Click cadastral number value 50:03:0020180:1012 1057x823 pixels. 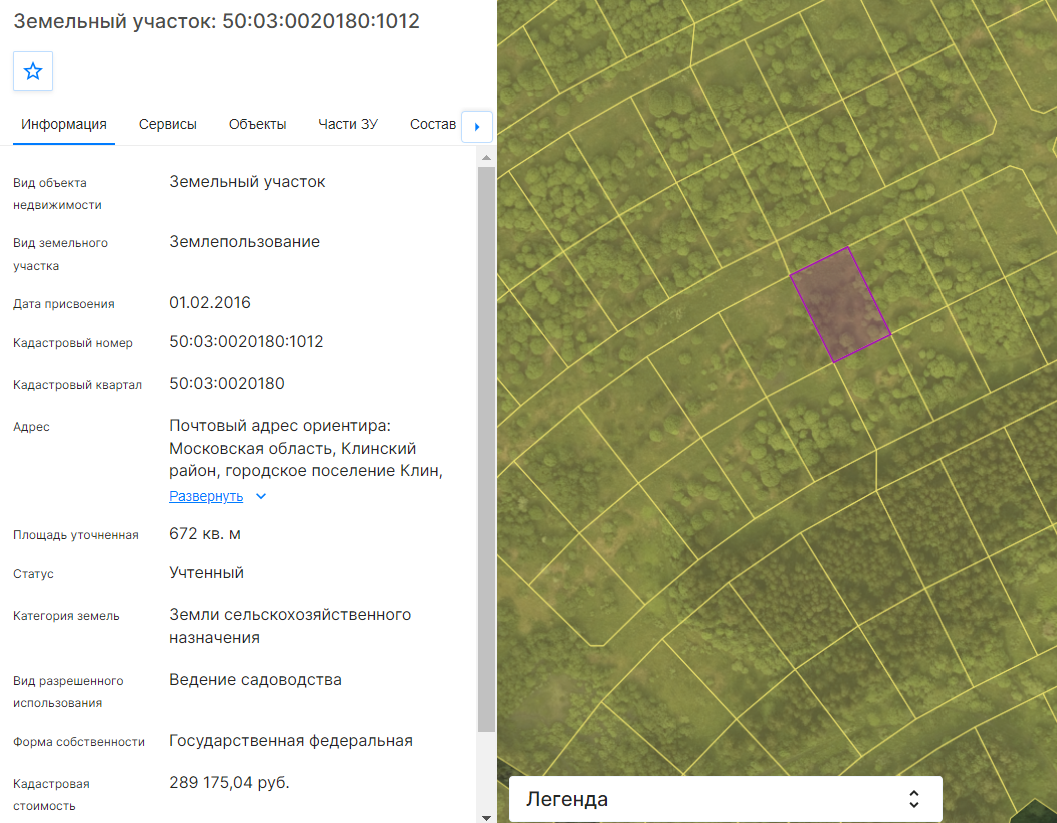(246, 342)
